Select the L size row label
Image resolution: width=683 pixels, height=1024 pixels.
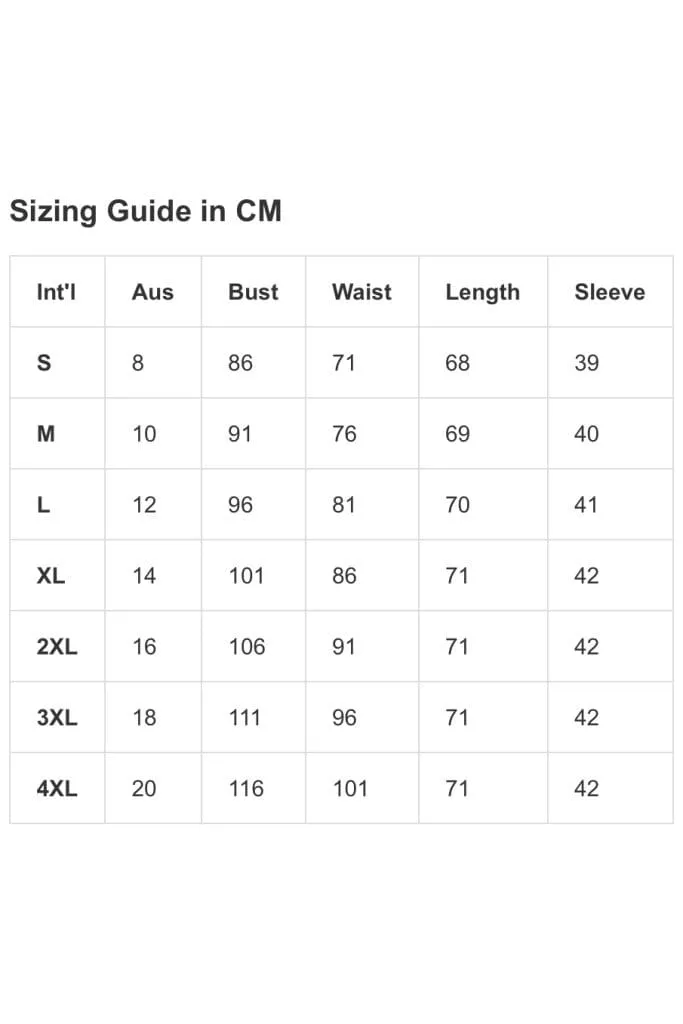click(x=43, y=505)
